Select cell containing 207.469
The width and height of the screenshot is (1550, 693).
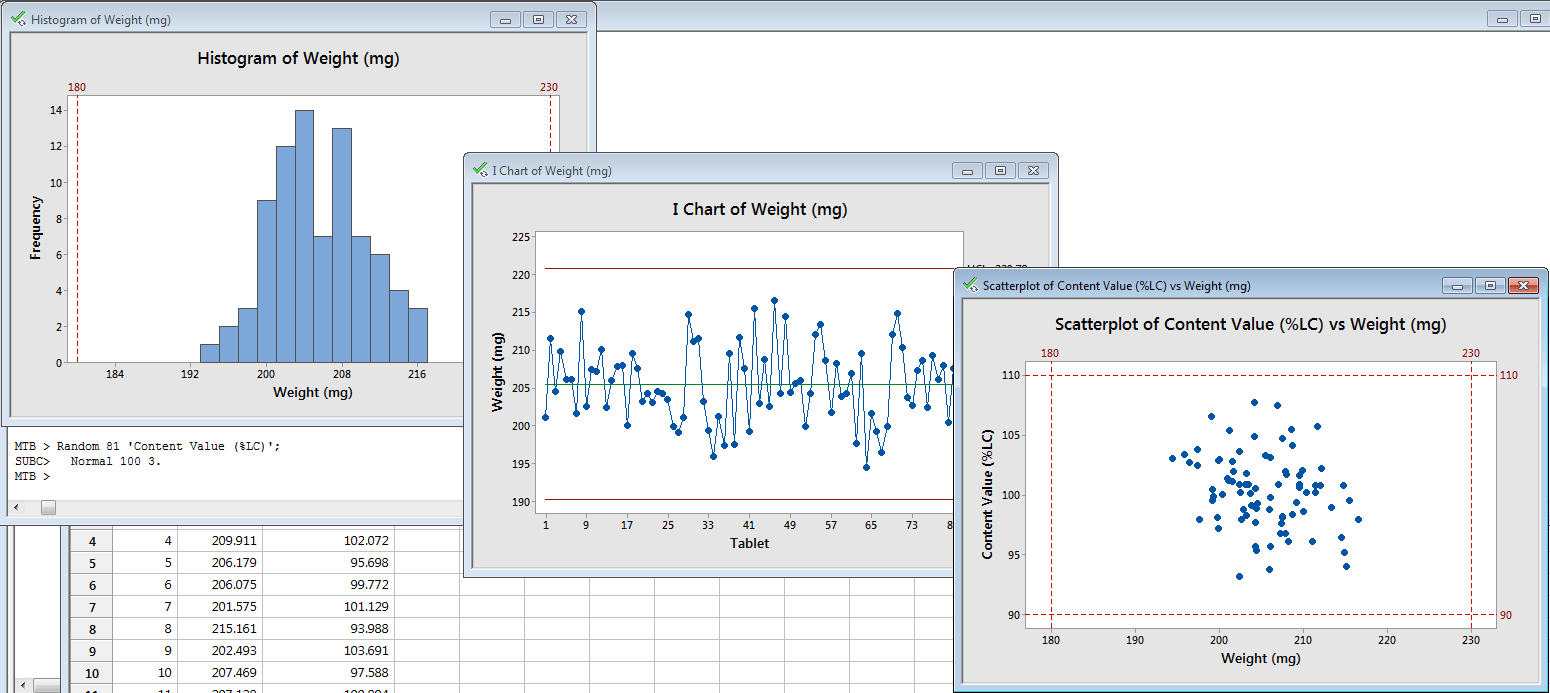click(220, 673)
